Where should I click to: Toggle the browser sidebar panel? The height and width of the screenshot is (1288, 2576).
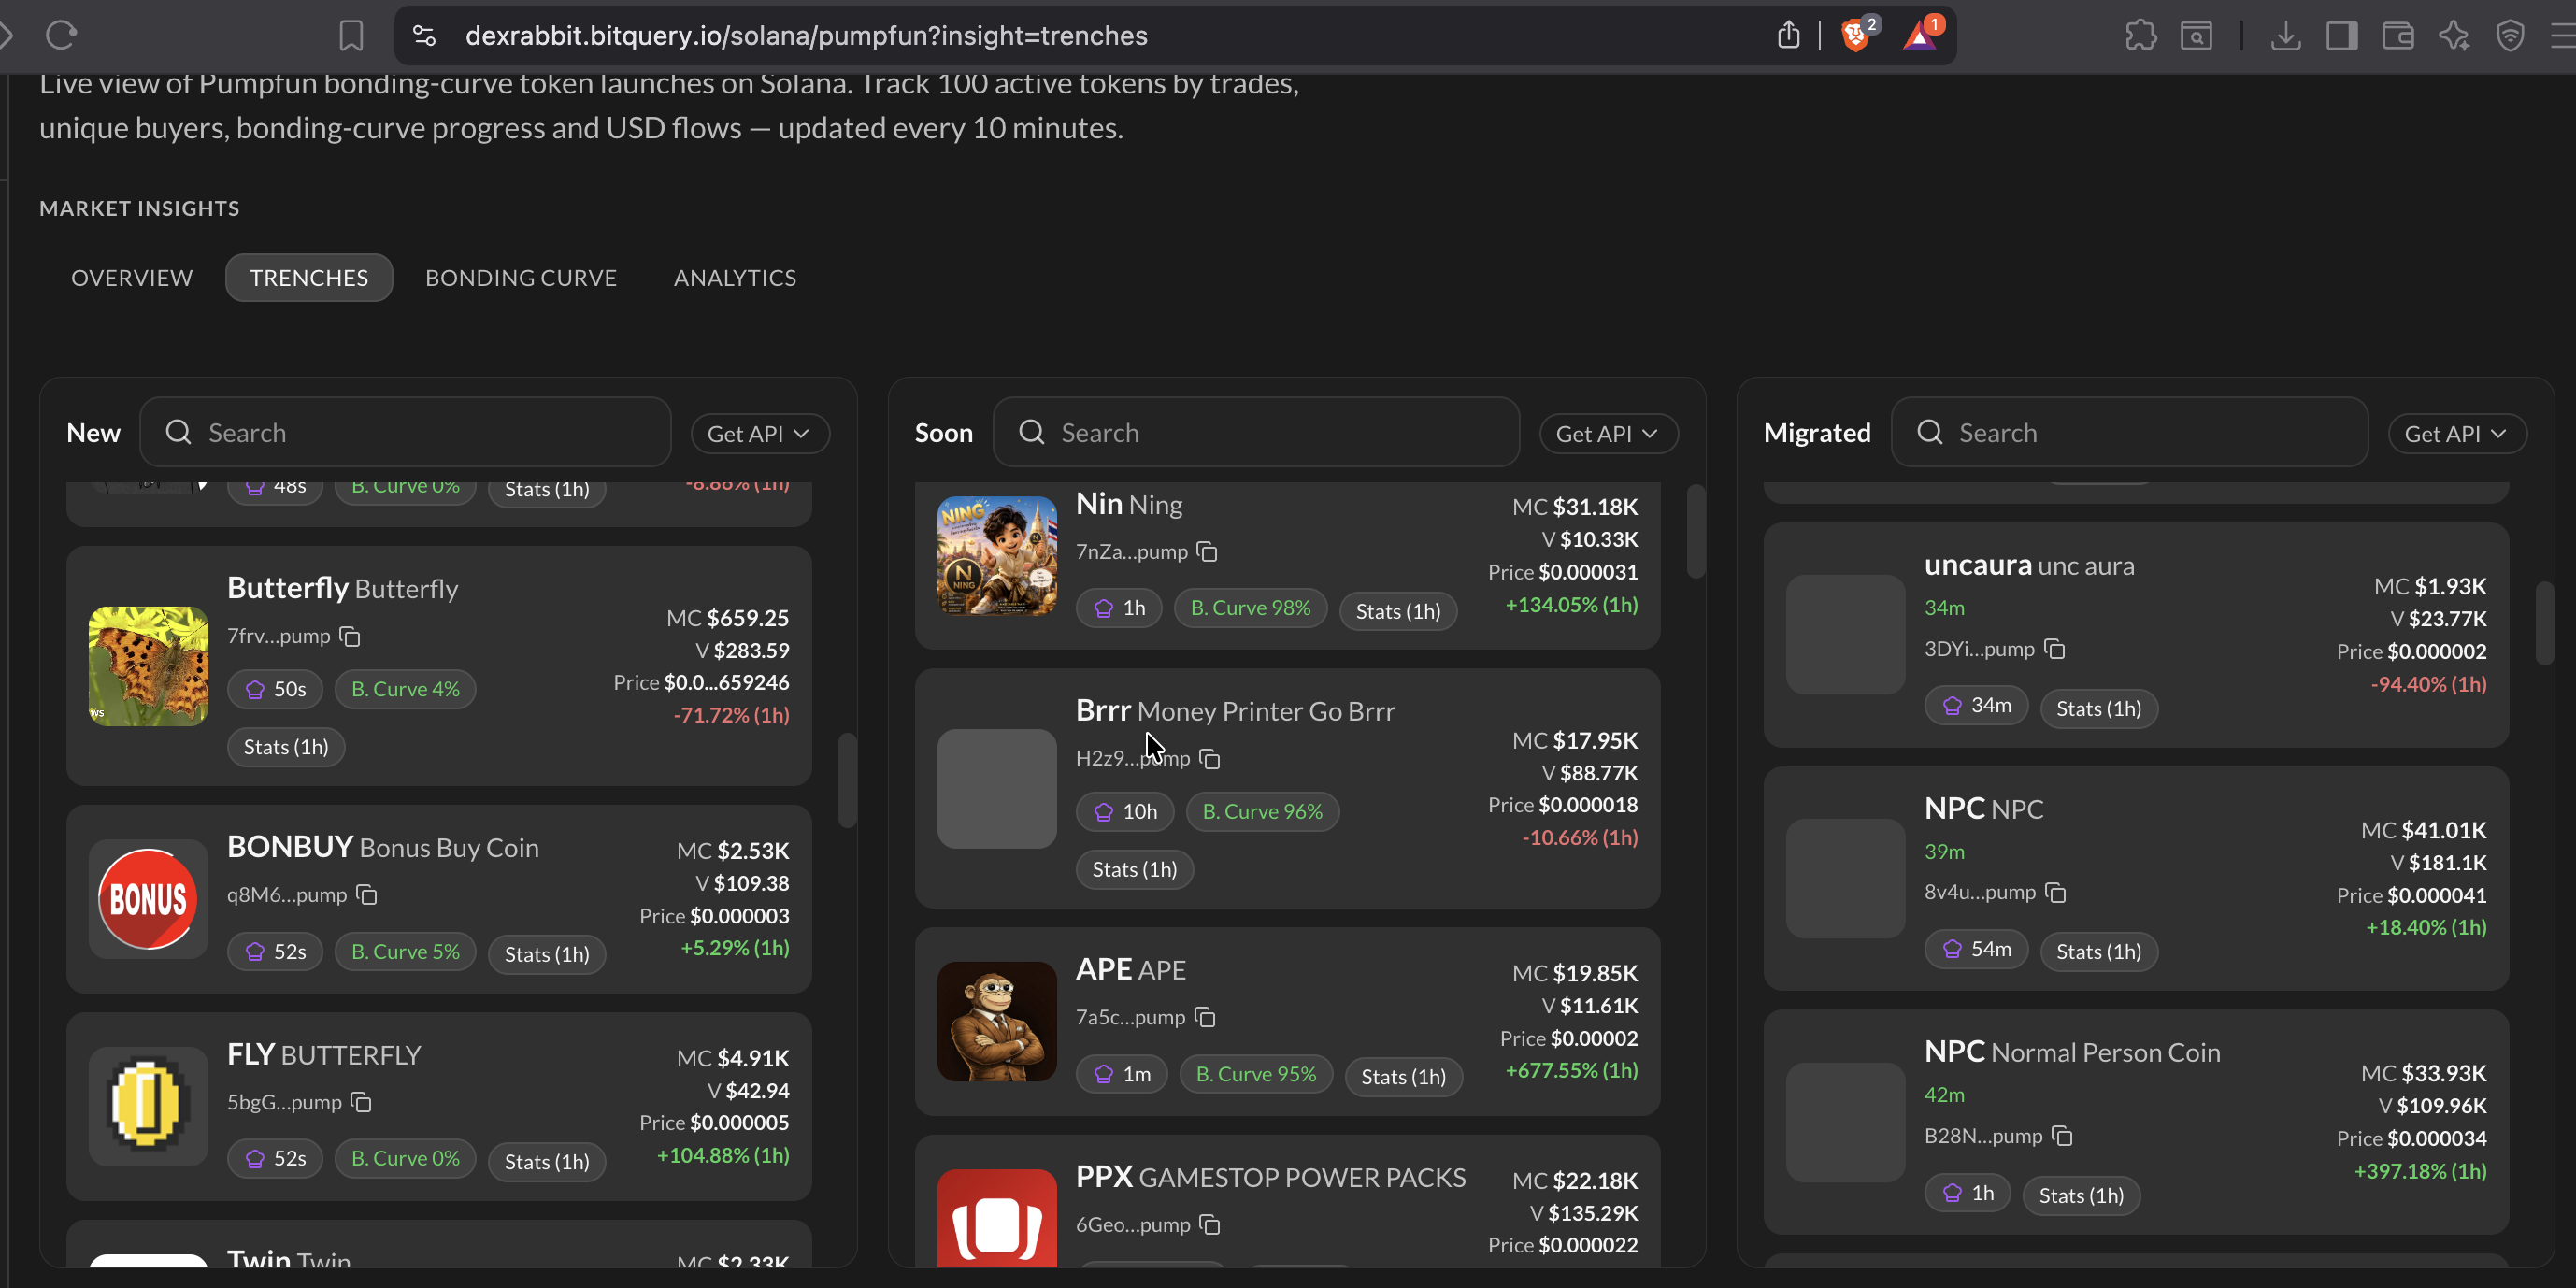(2341, 36)
